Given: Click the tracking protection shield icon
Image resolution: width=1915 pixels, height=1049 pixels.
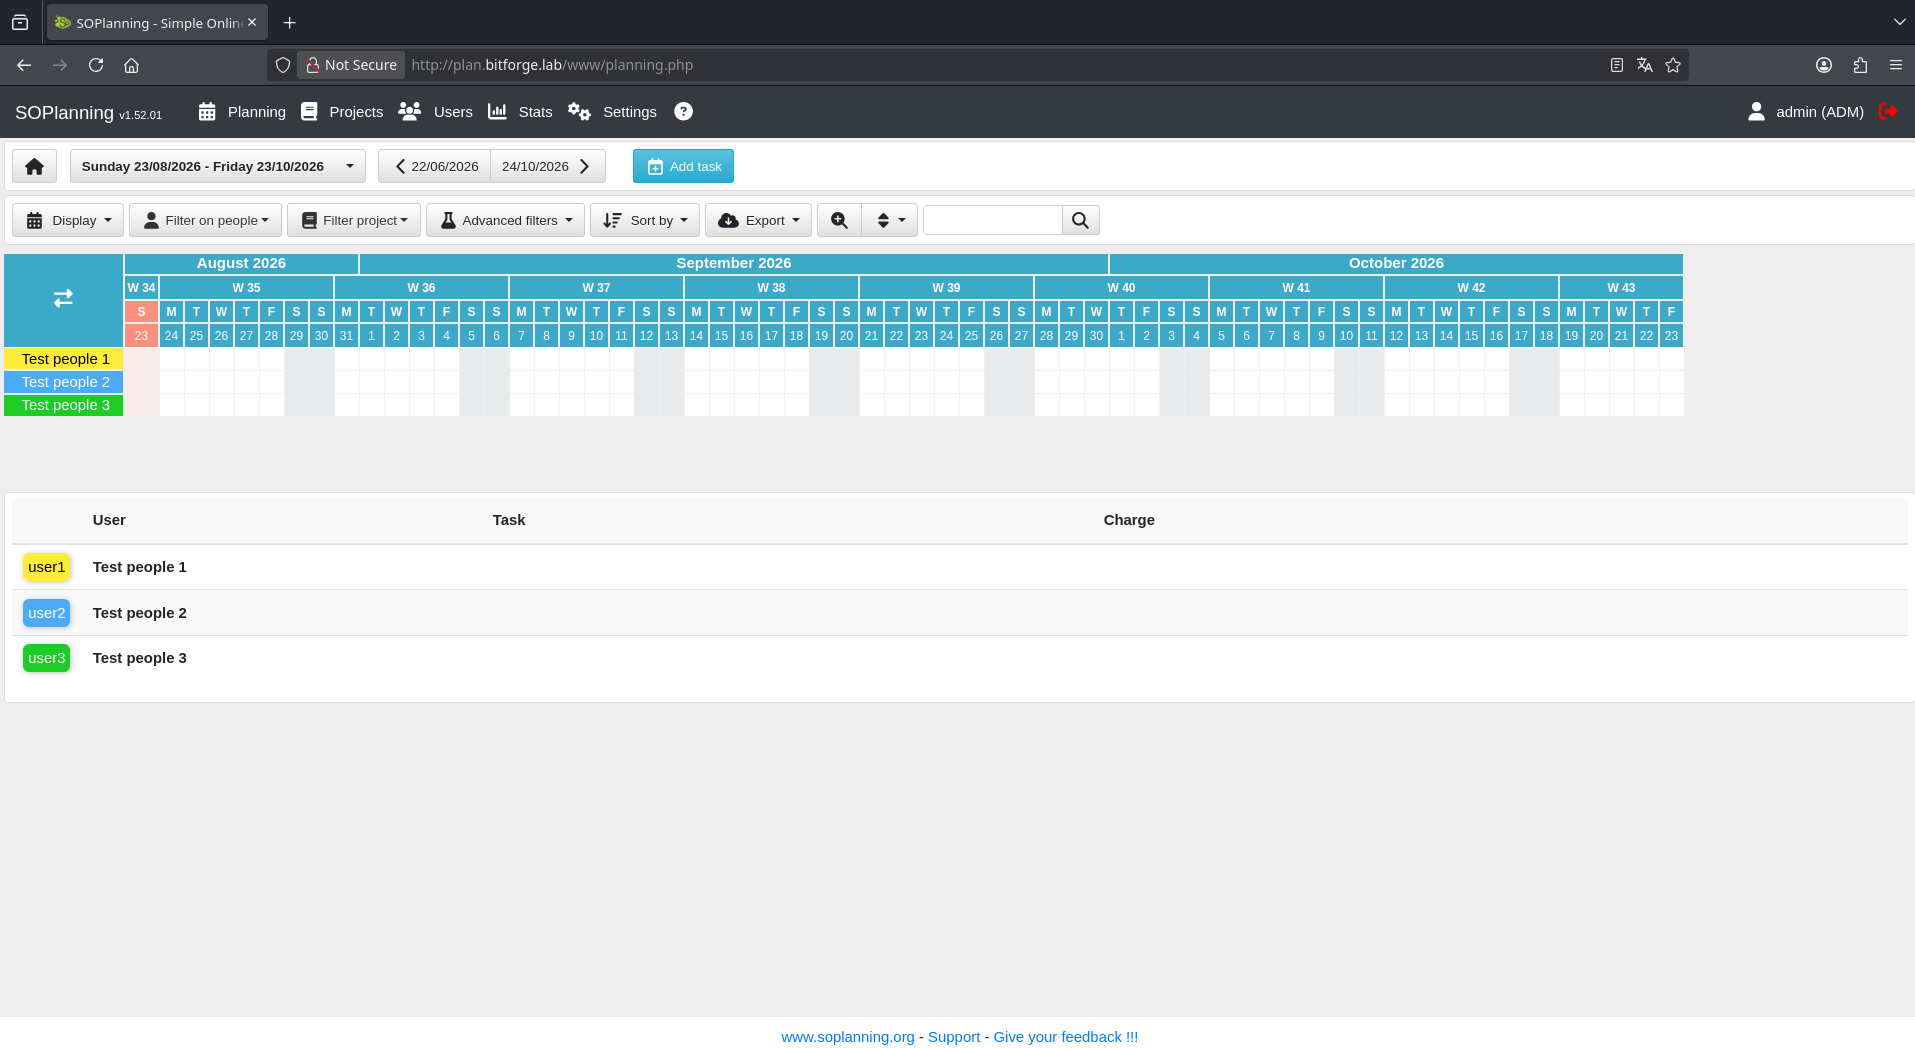Looking at the screenshot, I should (283, 65).
